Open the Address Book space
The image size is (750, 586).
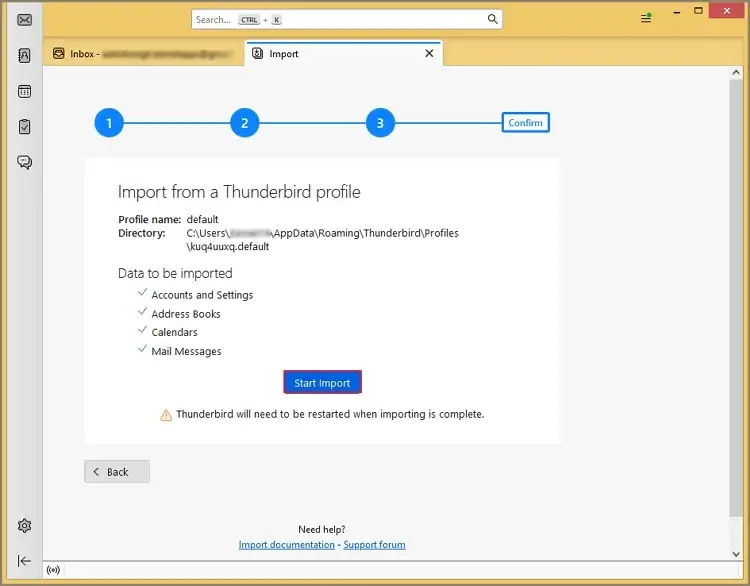click(x=24, y=55)
